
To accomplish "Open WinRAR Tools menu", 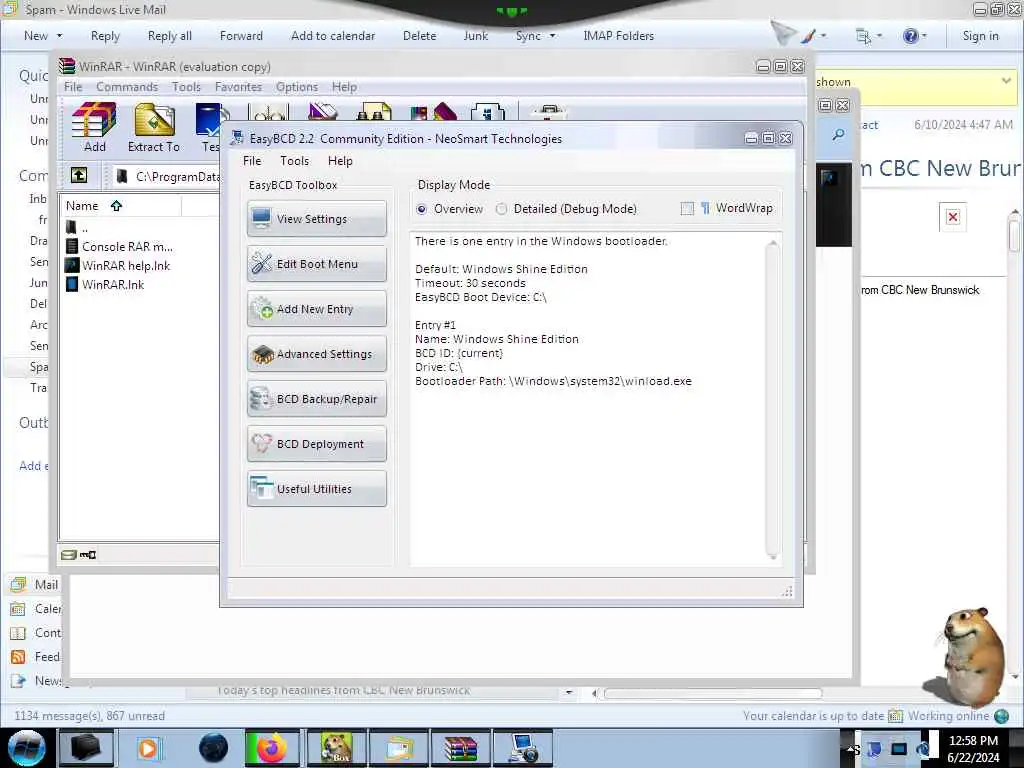I will 186,87.
